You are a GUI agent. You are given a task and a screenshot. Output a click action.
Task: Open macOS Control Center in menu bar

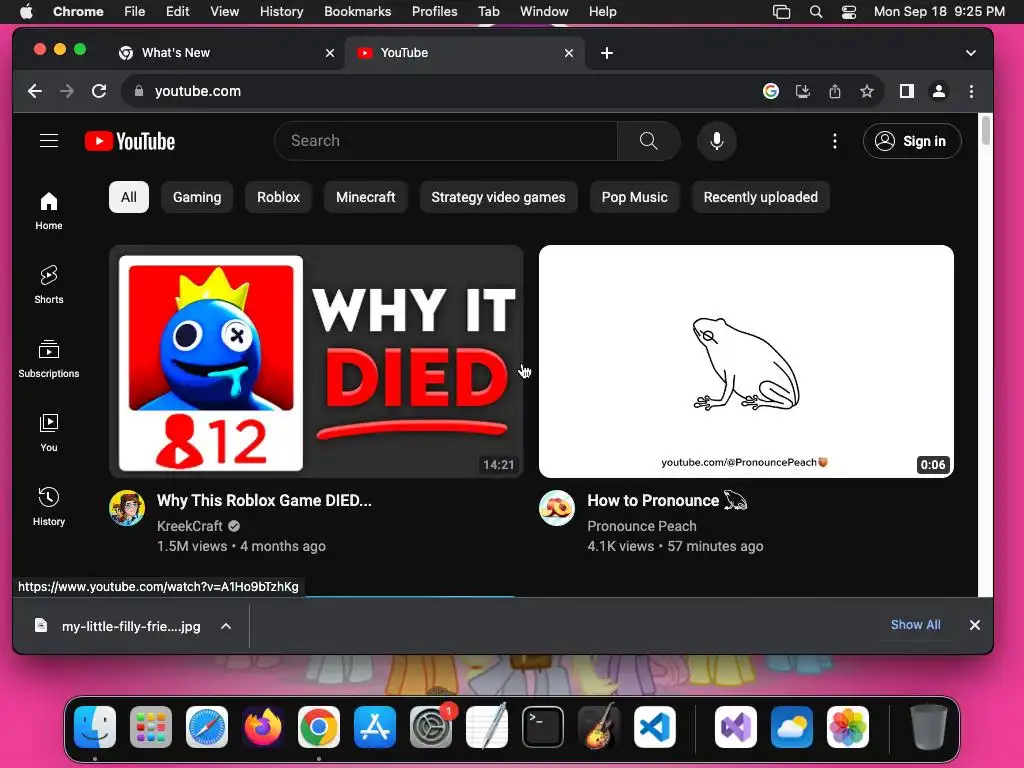pyautogui.click(x=848, y=12)
